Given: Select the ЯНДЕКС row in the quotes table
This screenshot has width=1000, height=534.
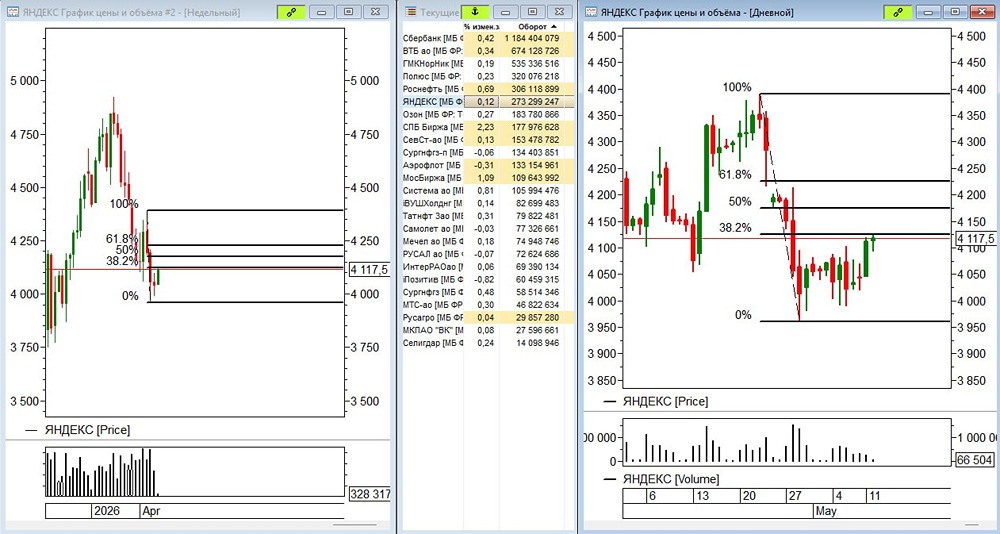Looking at the screenshot, I should click(x=488, y=102).
